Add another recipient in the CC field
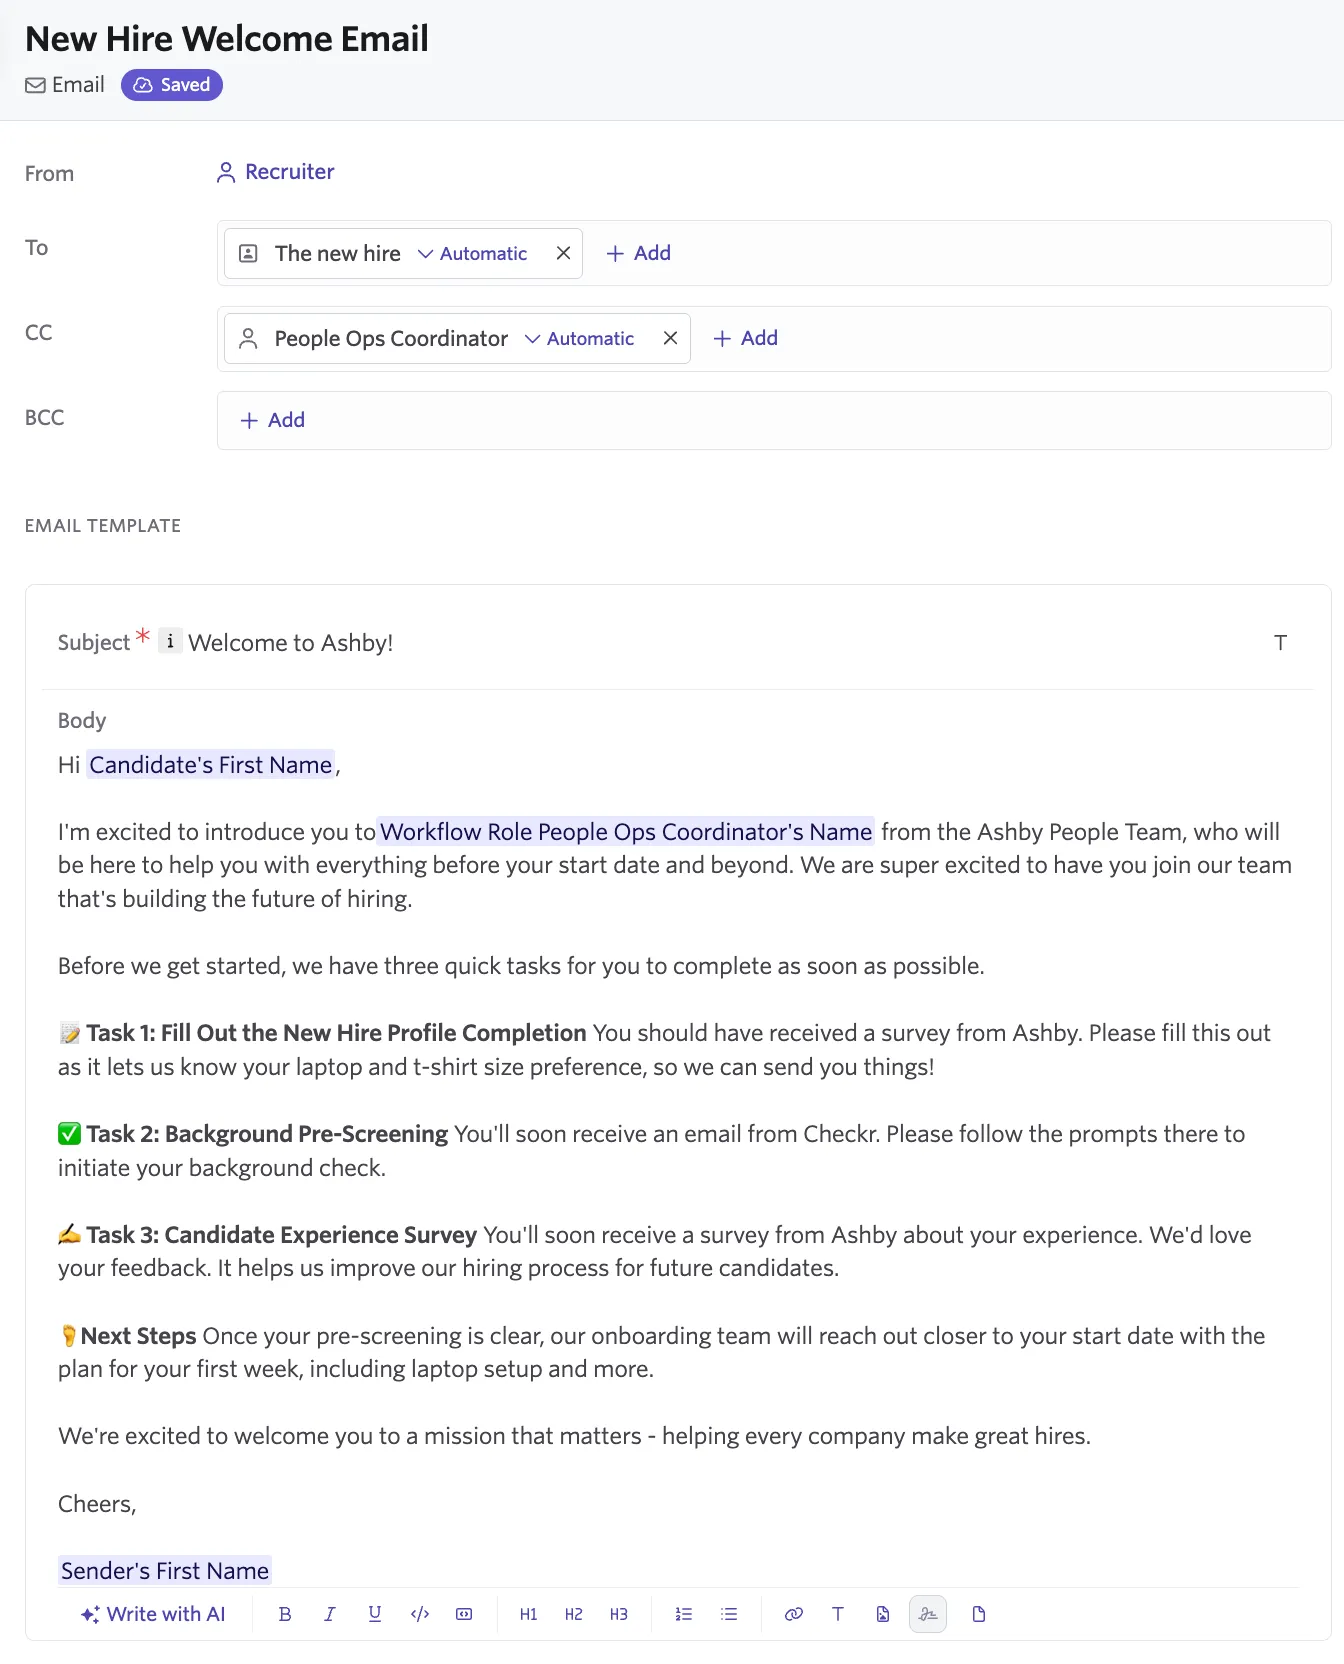Image resolution: width=1344 pixels, height=1664 pixels. click(x=745, y=338)
